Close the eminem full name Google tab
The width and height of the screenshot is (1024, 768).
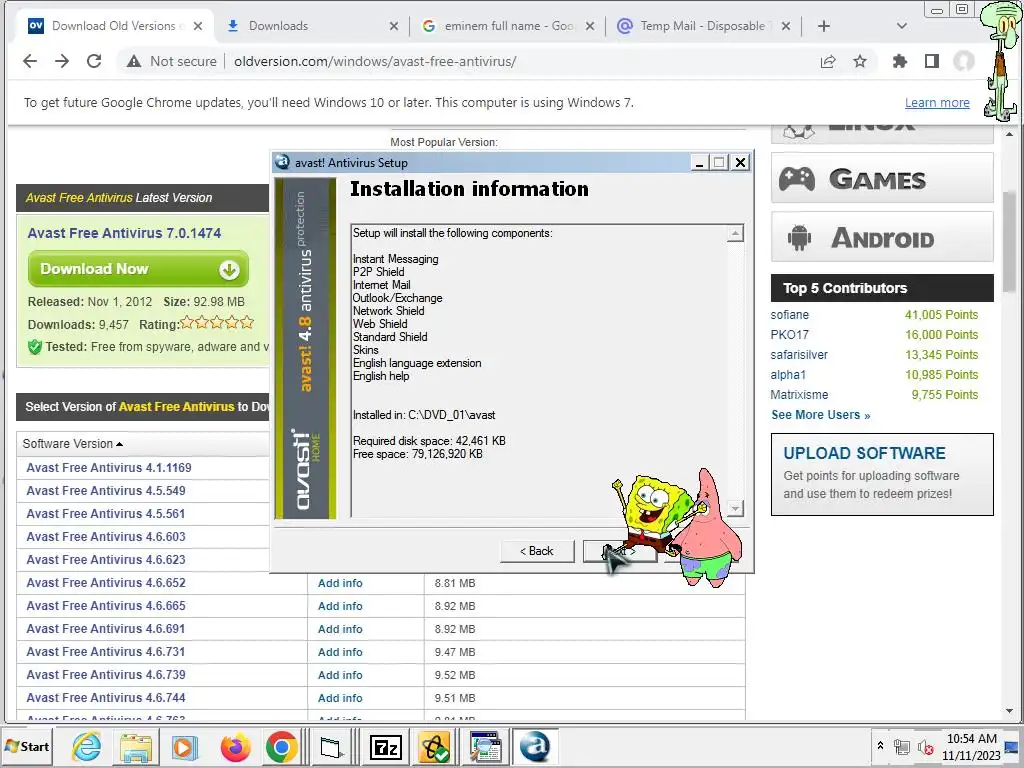tap(590, 26)
